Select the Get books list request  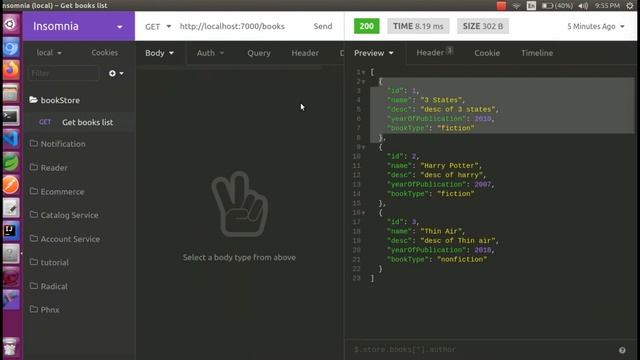click(79, 122)
